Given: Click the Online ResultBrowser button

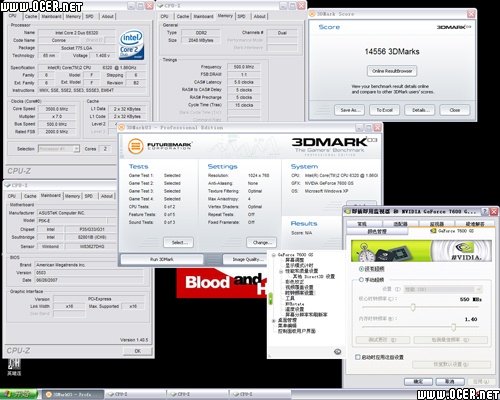Looking at the screenshot, I should pyautogui.click(x=392, y=71).
